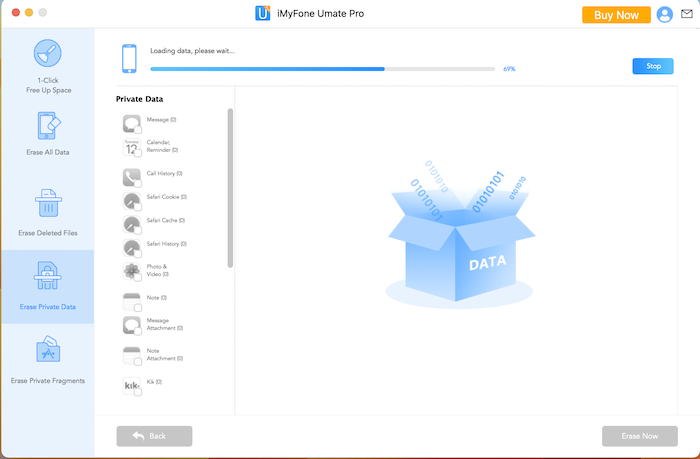Screen dimensions: 700x459
Task: Stop the data loading
Action: pos(653,66)
